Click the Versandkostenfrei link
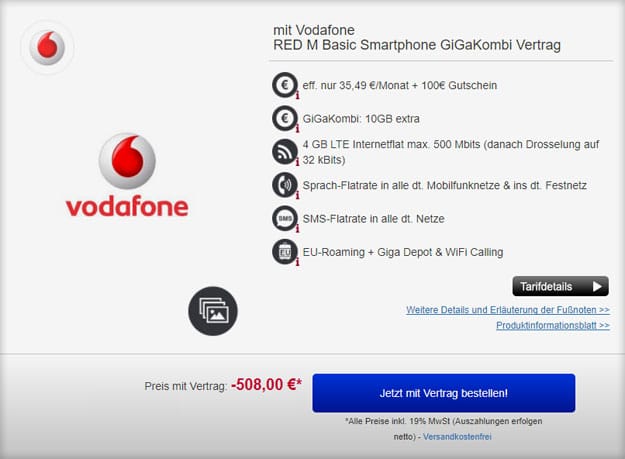The width and height of the screenshot is (625, 459). [457, 437]
